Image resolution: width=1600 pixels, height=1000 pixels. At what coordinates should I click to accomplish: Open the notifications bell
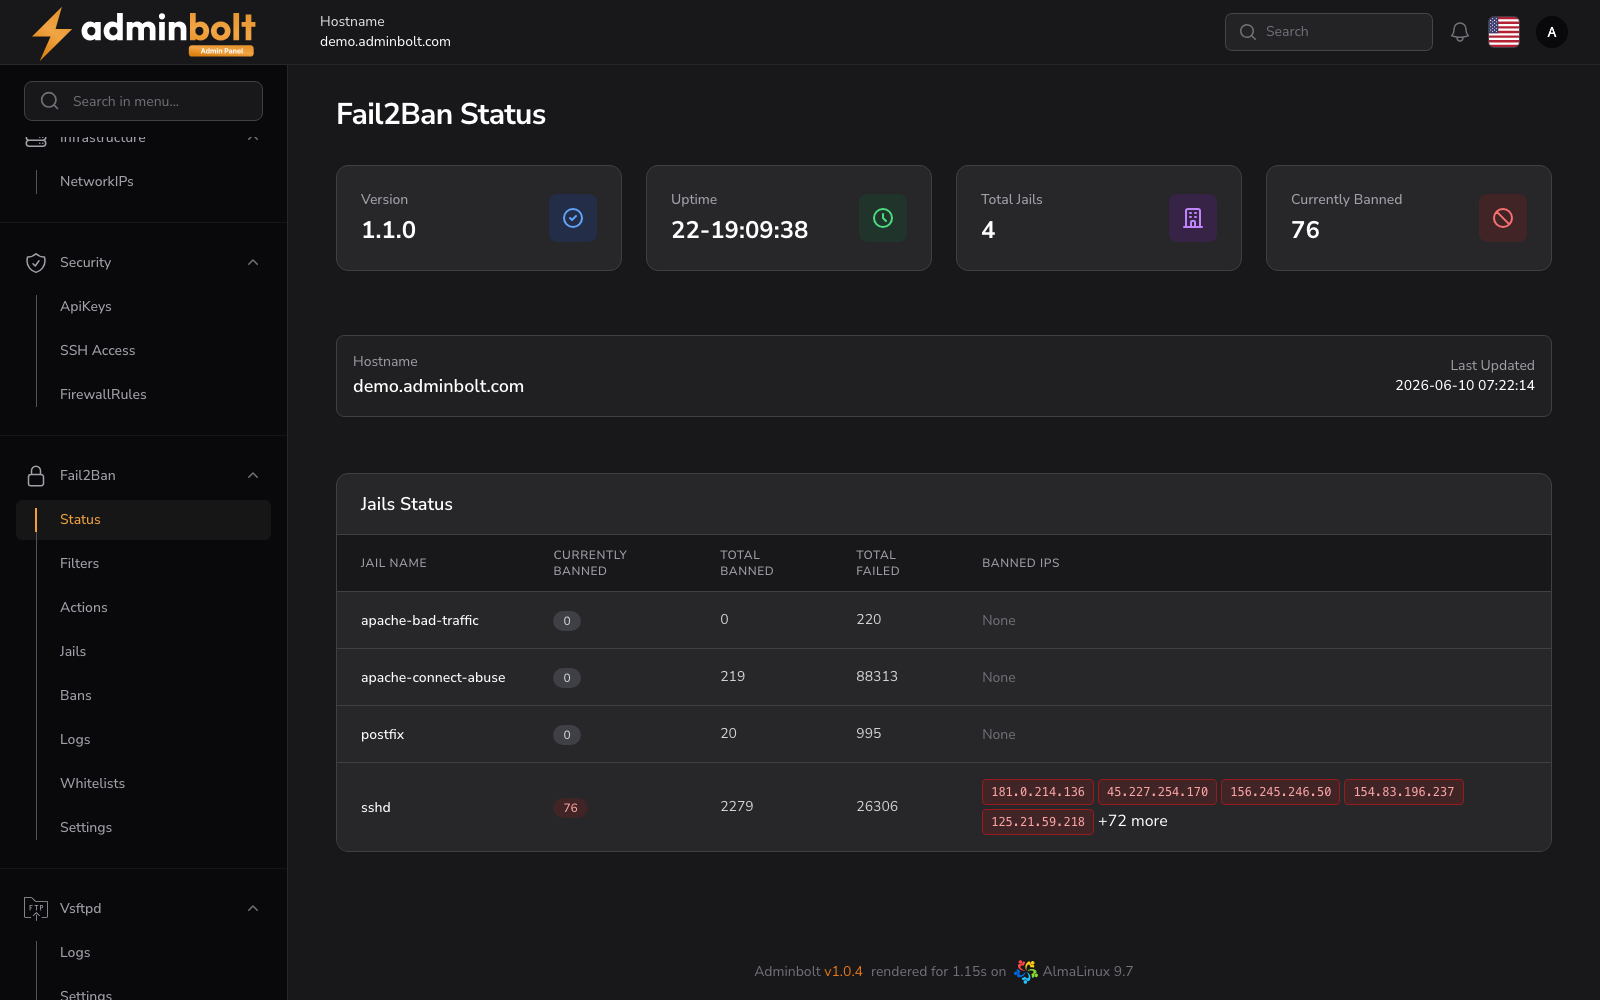click(1460, 32)
